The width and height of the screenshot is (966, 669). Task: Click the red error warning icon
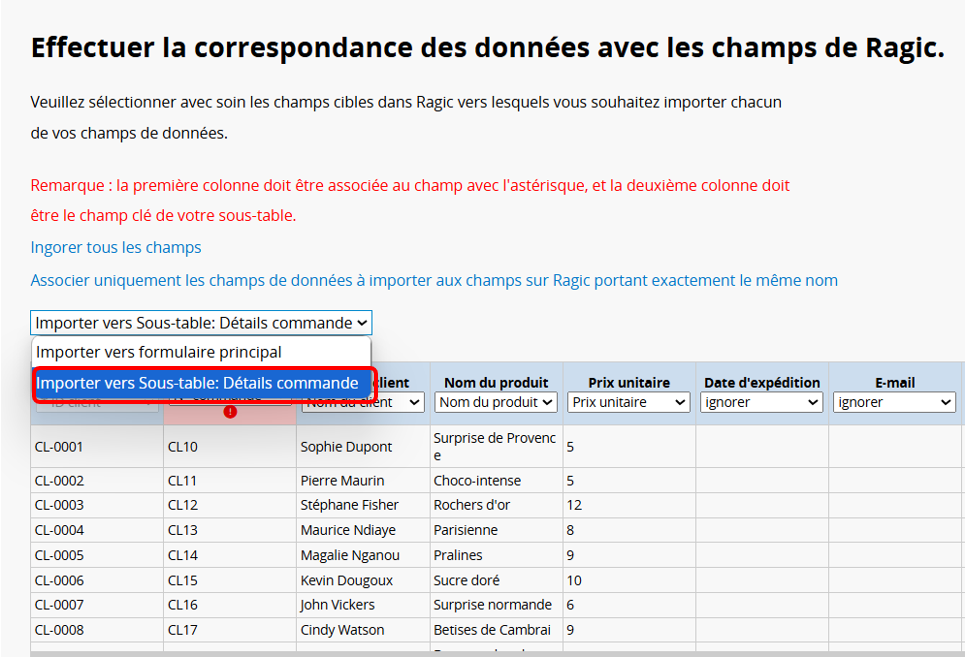(x=230, y=412)
